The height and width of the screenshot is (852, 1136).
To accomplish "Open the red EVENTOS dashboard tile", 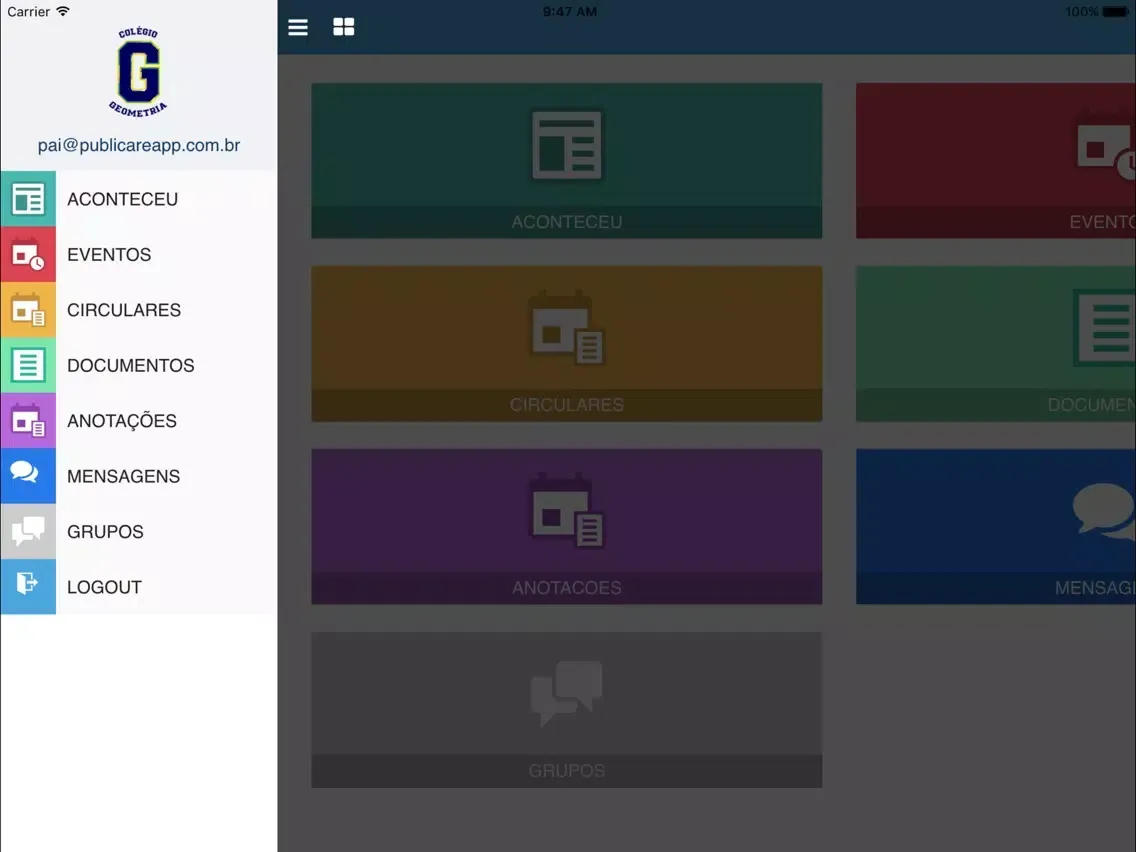I will (995, 161).
